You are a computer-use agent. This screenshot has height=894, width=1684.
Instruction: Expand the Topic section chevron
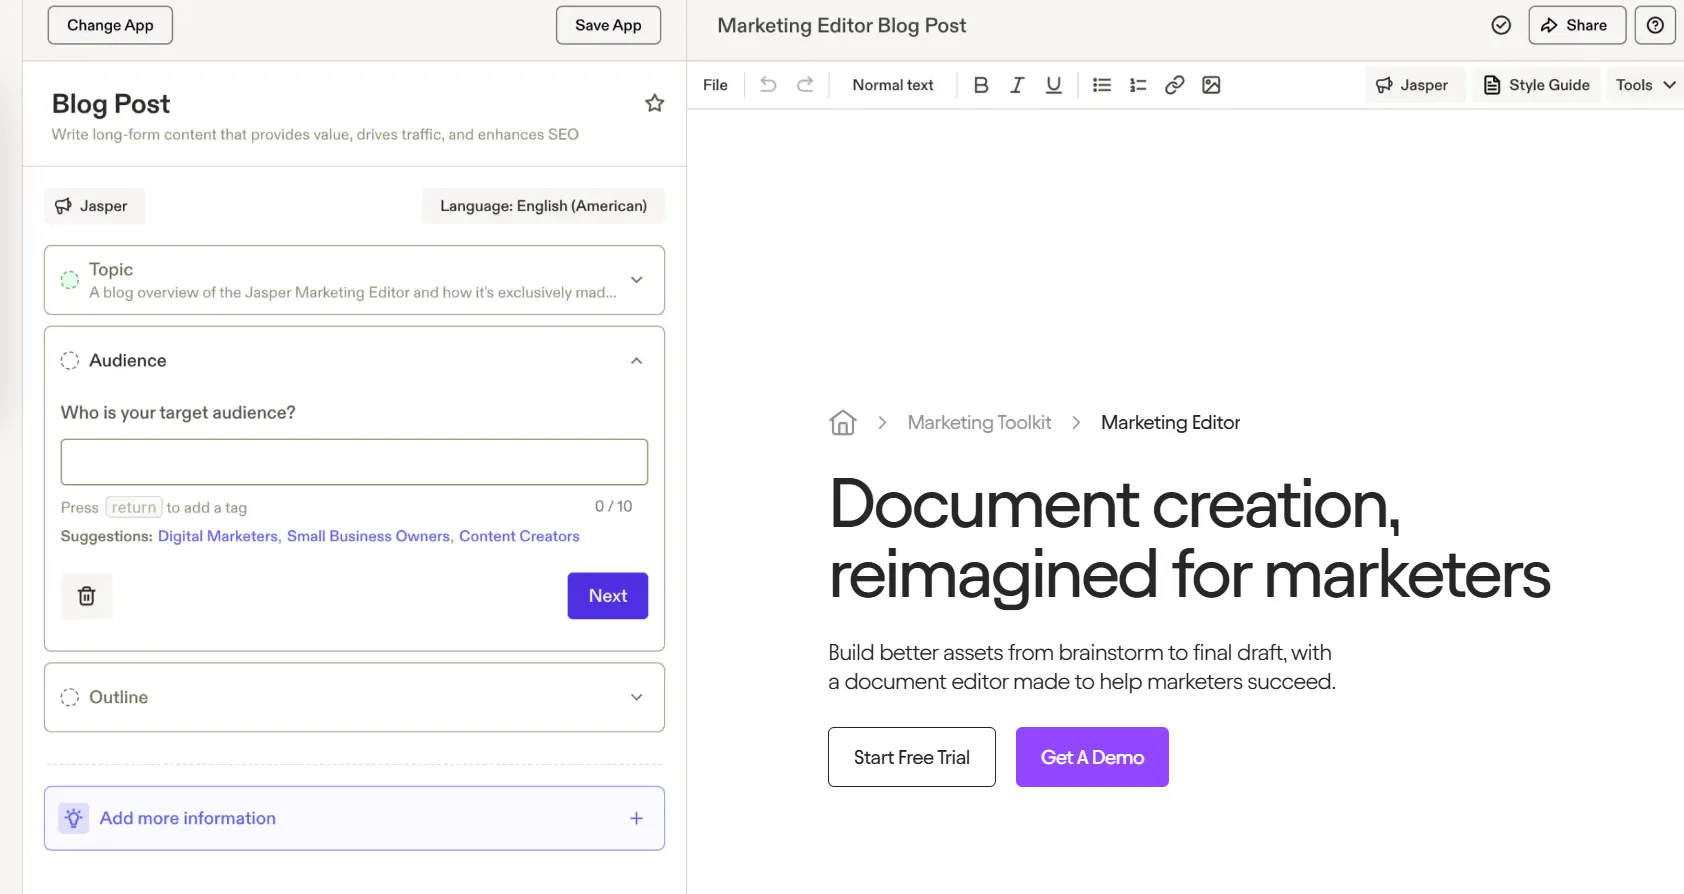point(637,280)
